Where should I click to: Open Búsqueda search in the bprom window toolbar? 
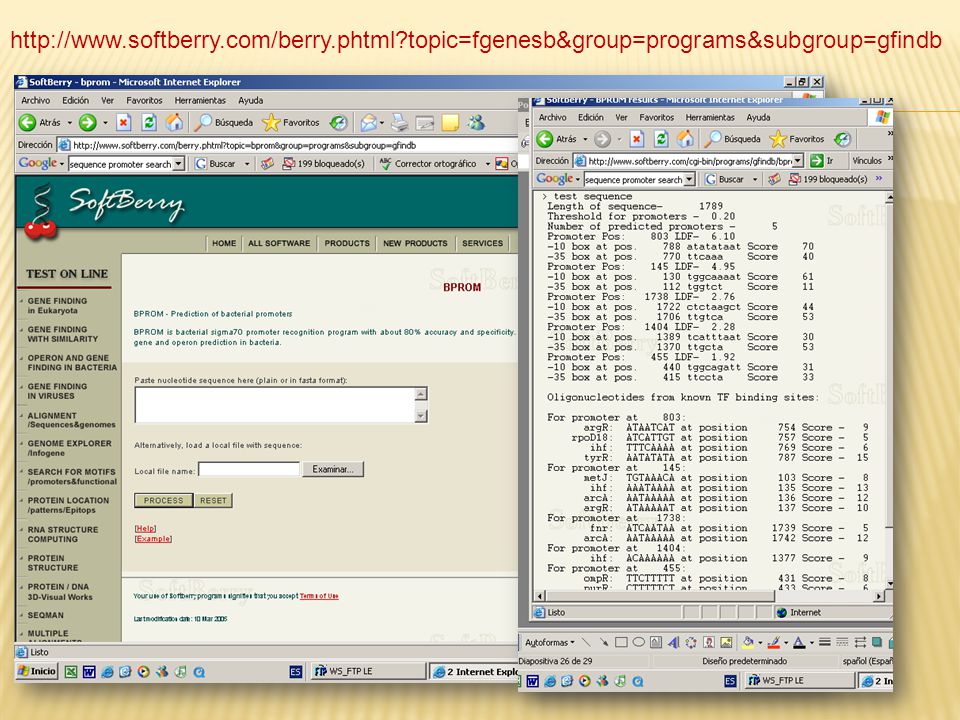(x=223, y=122)
